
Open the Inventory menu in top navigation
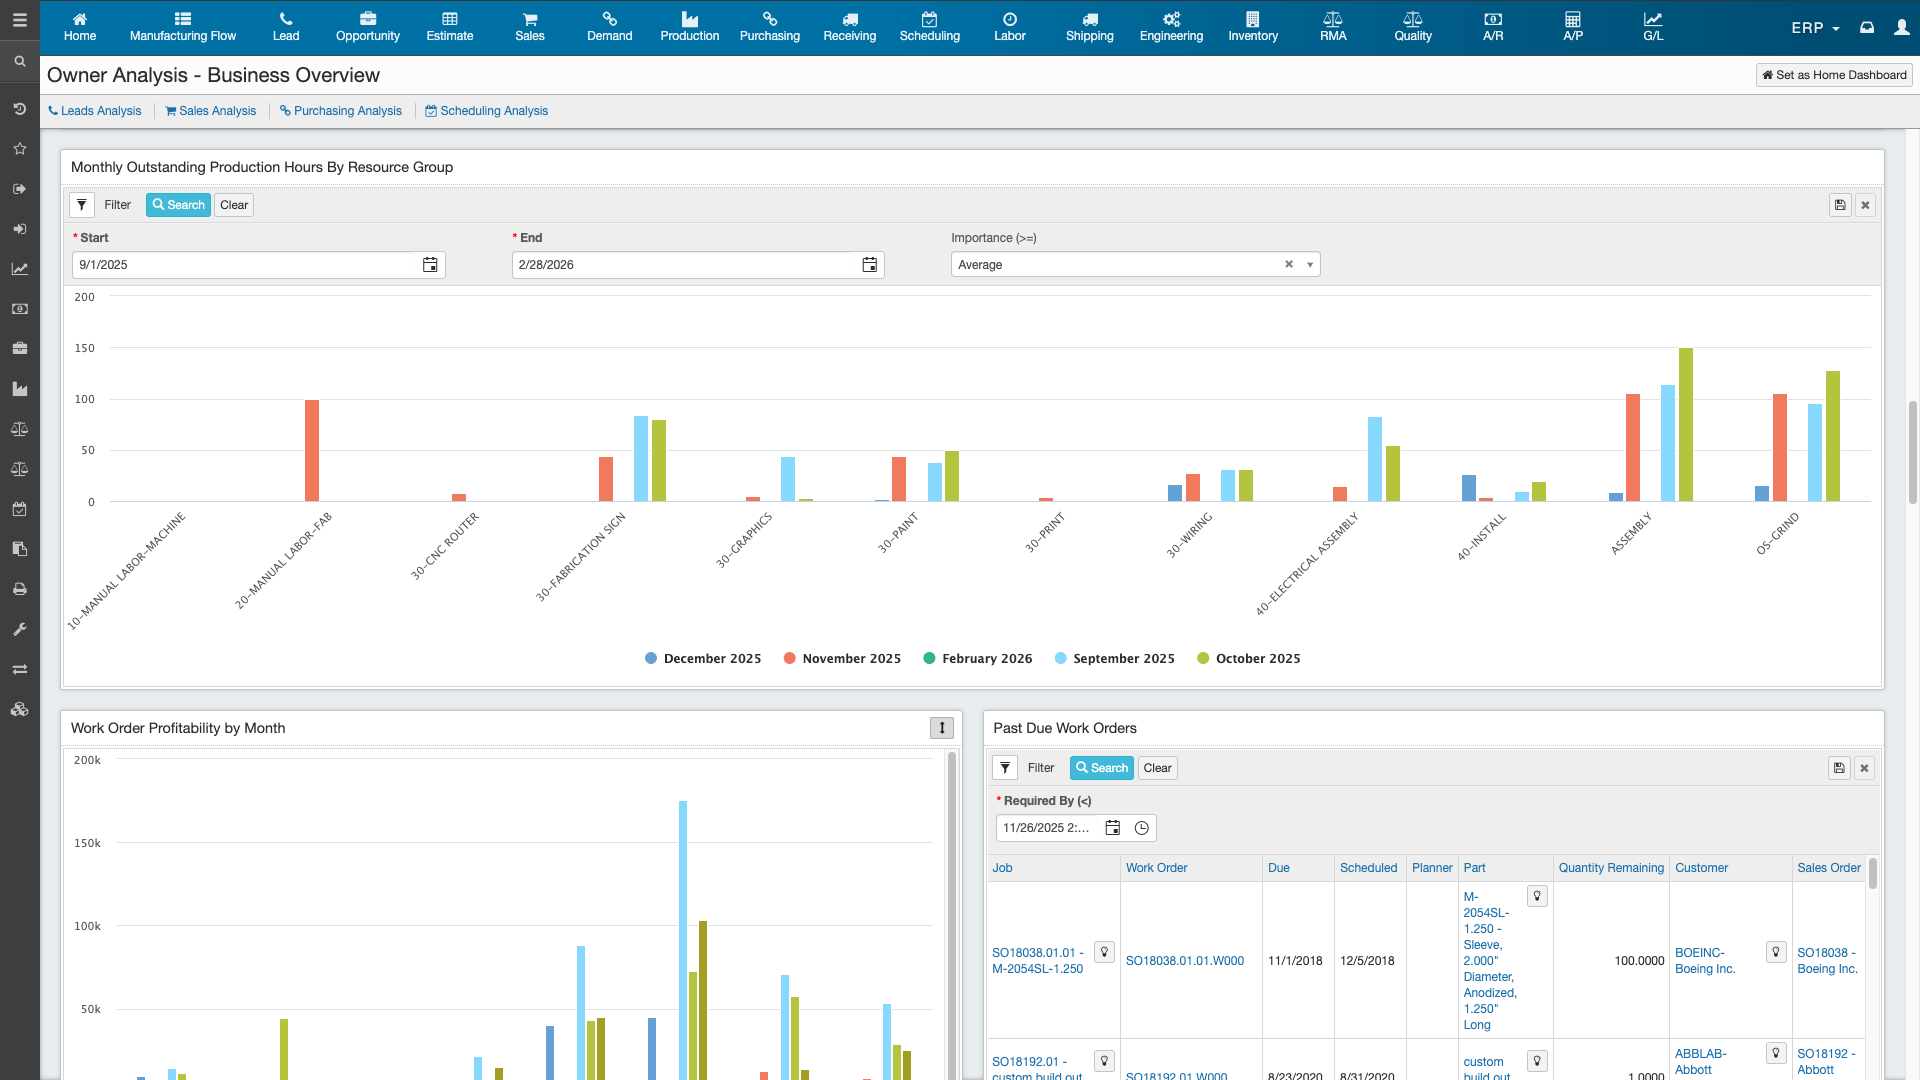[x=1252, y=27]
